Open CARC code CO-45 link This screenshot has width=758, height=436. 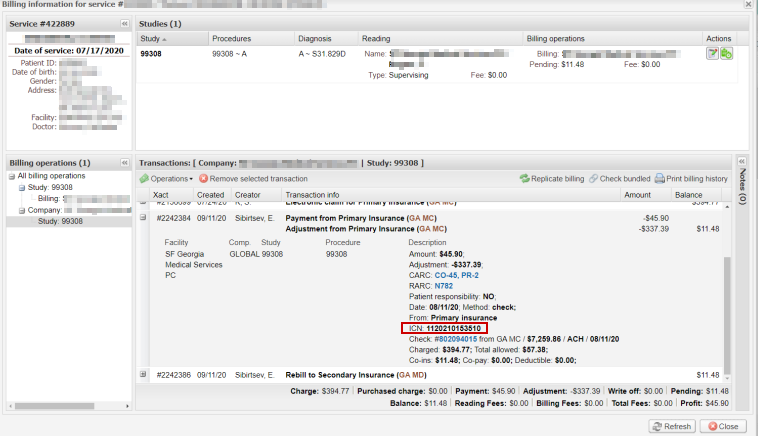[446, 276]
